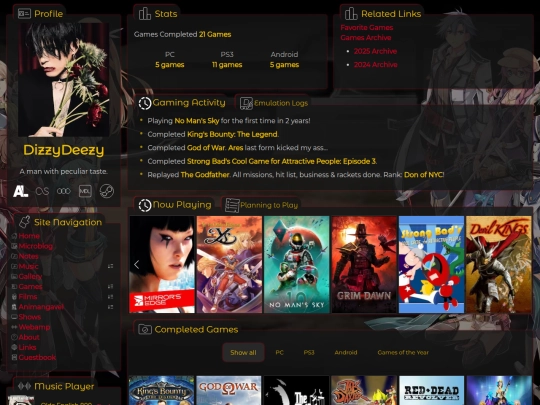540x405 pixels.
Task: Open the Red Dead Revolver cover
Action: (432, 391)
